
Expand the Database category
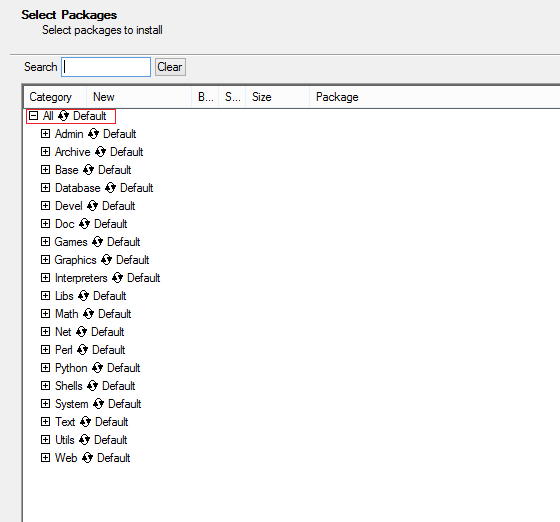coord(45,188)
